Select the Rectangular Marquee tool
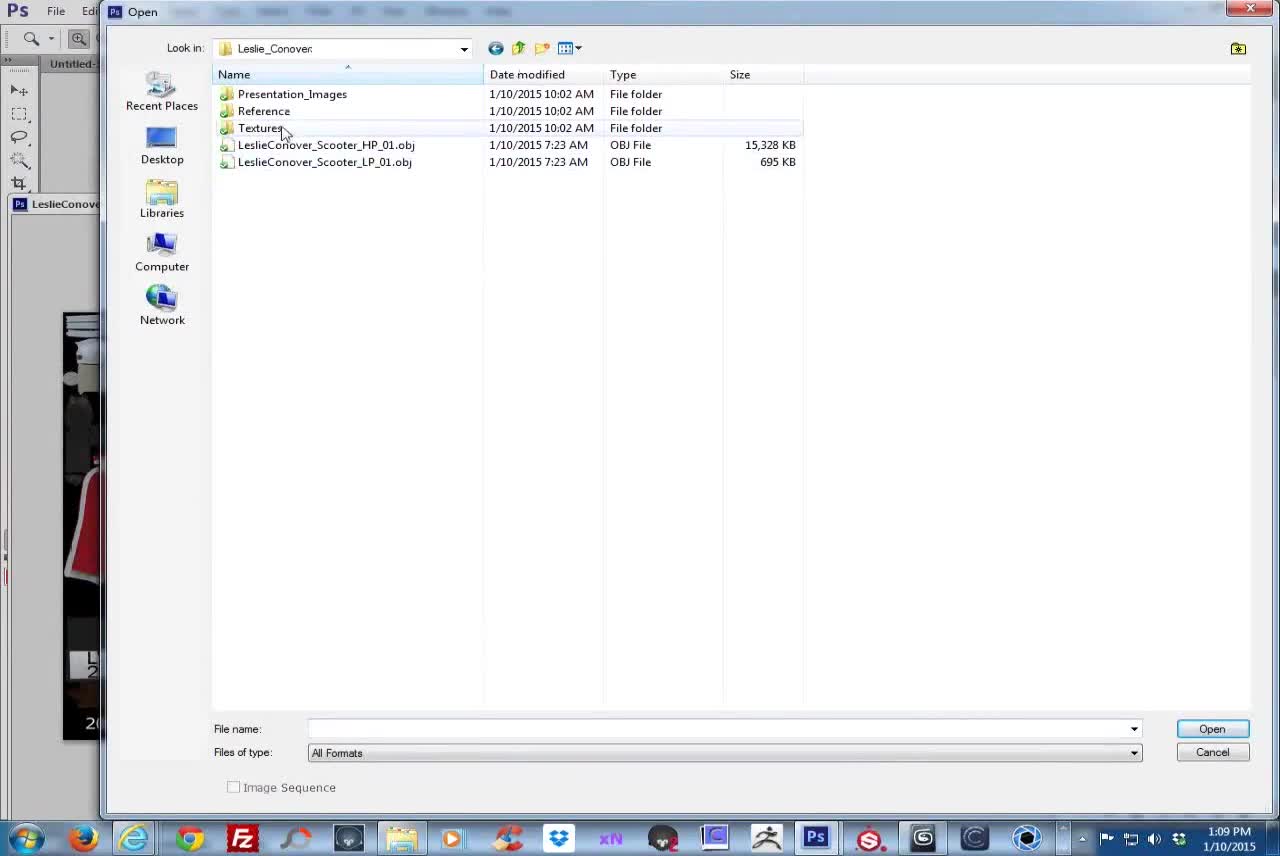Image resolution: width=1280 pixels, height=856 pixels. click(x=19, y=114)
